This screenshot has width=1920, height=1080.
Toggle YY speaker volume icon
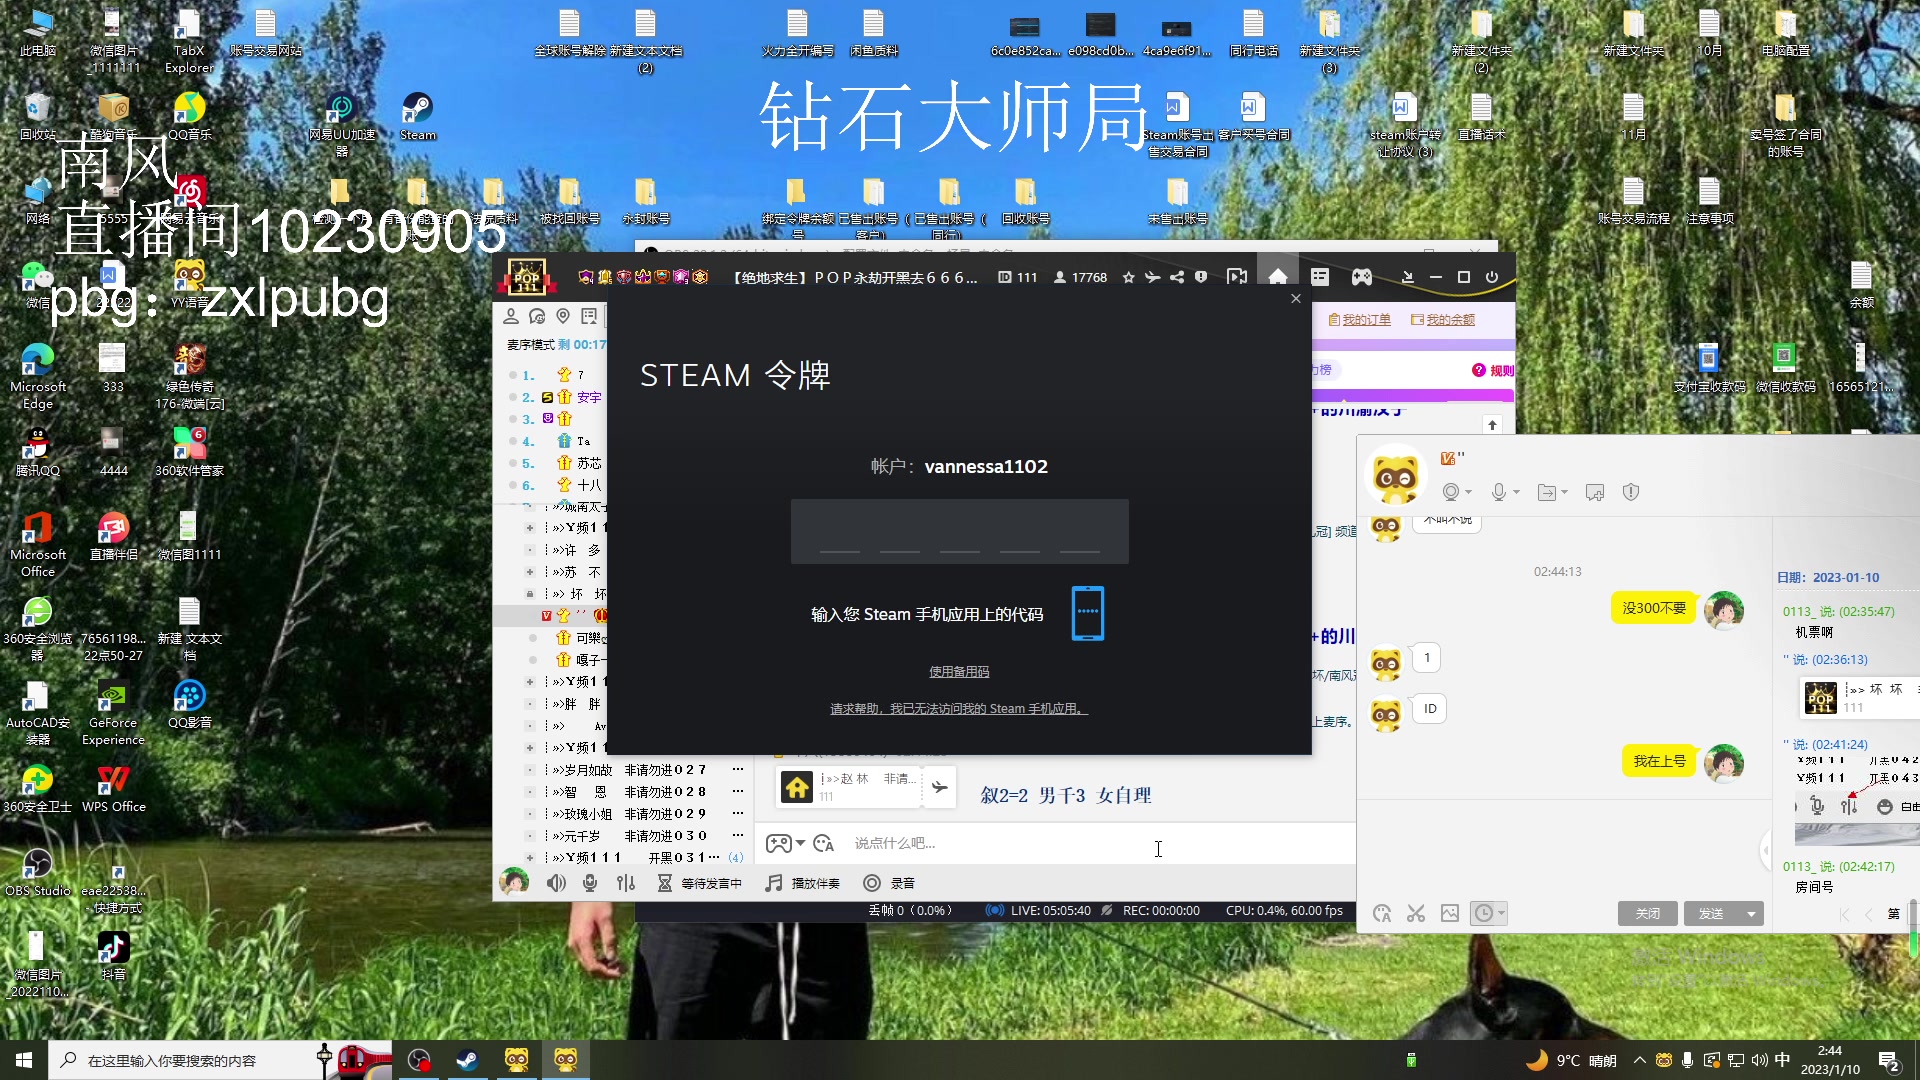pyautogui.click(x=556, y=883)
